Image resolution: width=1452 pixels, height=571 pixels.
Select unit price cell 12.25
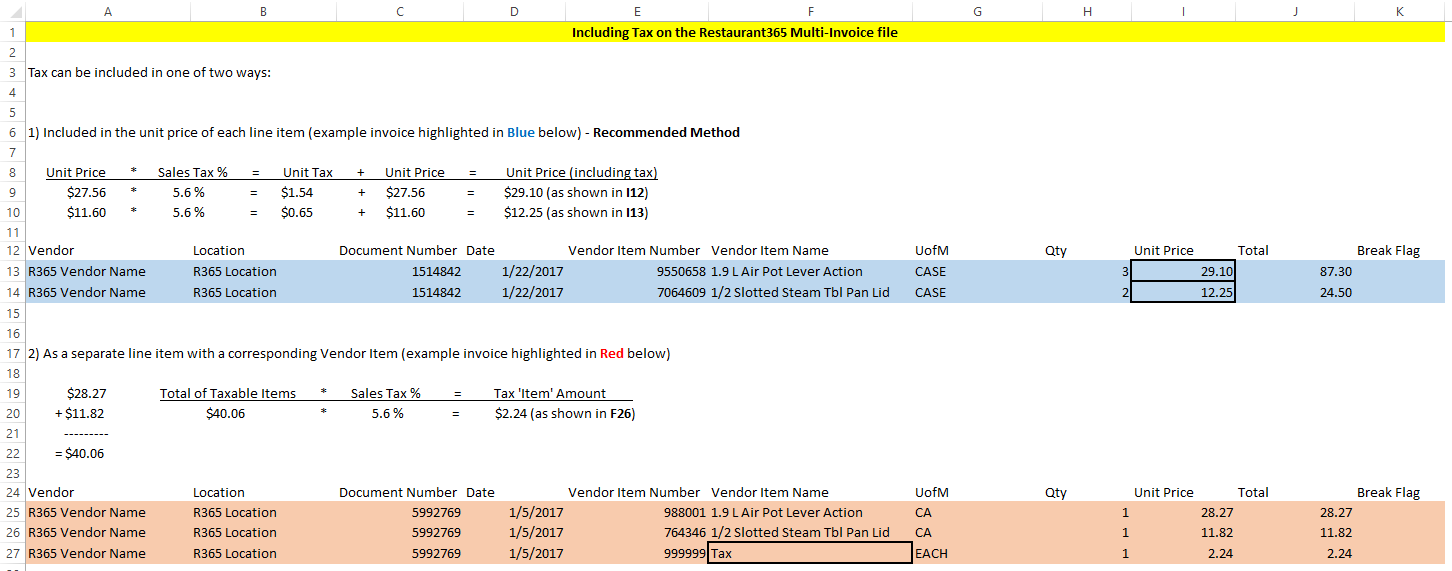pos(1183,292)
